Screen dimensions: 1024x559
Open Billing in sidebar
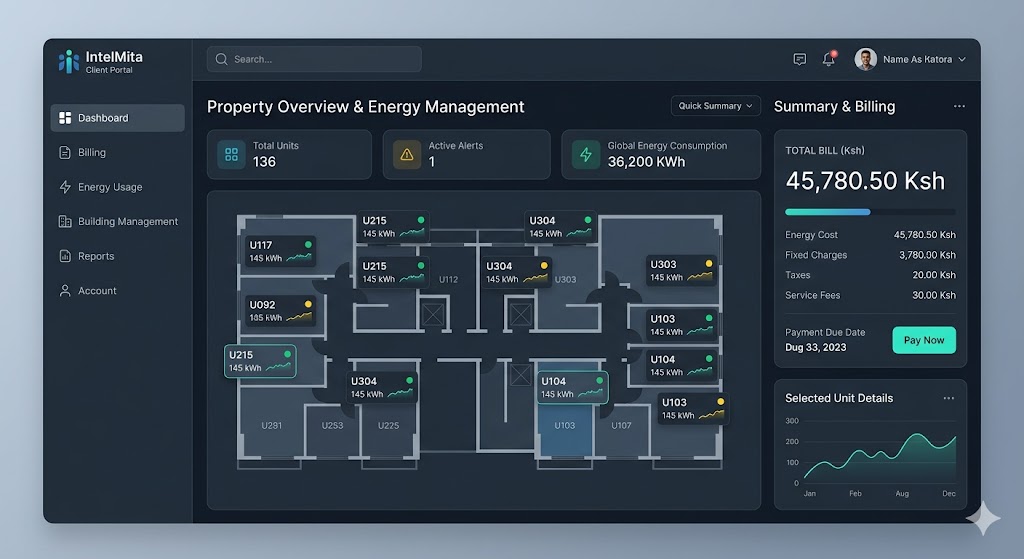tap(118, 153)
